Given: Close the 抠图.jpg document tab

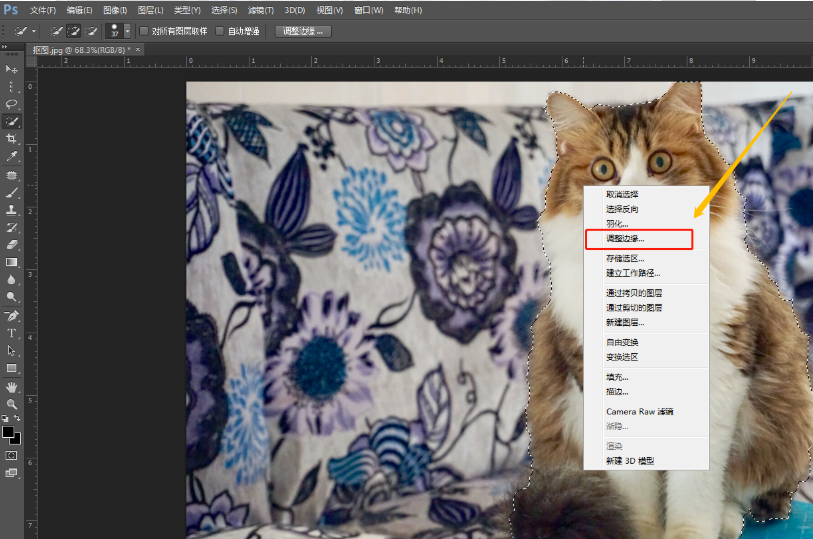Looking at the screenshot, I should coord(138,49).
